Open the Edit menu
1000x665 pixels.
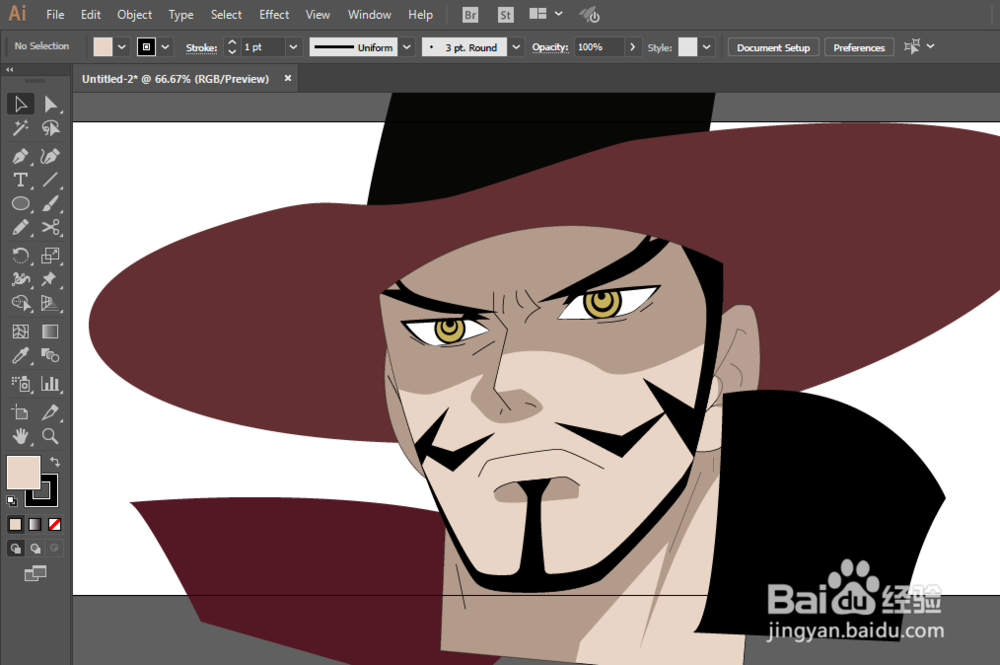tap(91, 15)
